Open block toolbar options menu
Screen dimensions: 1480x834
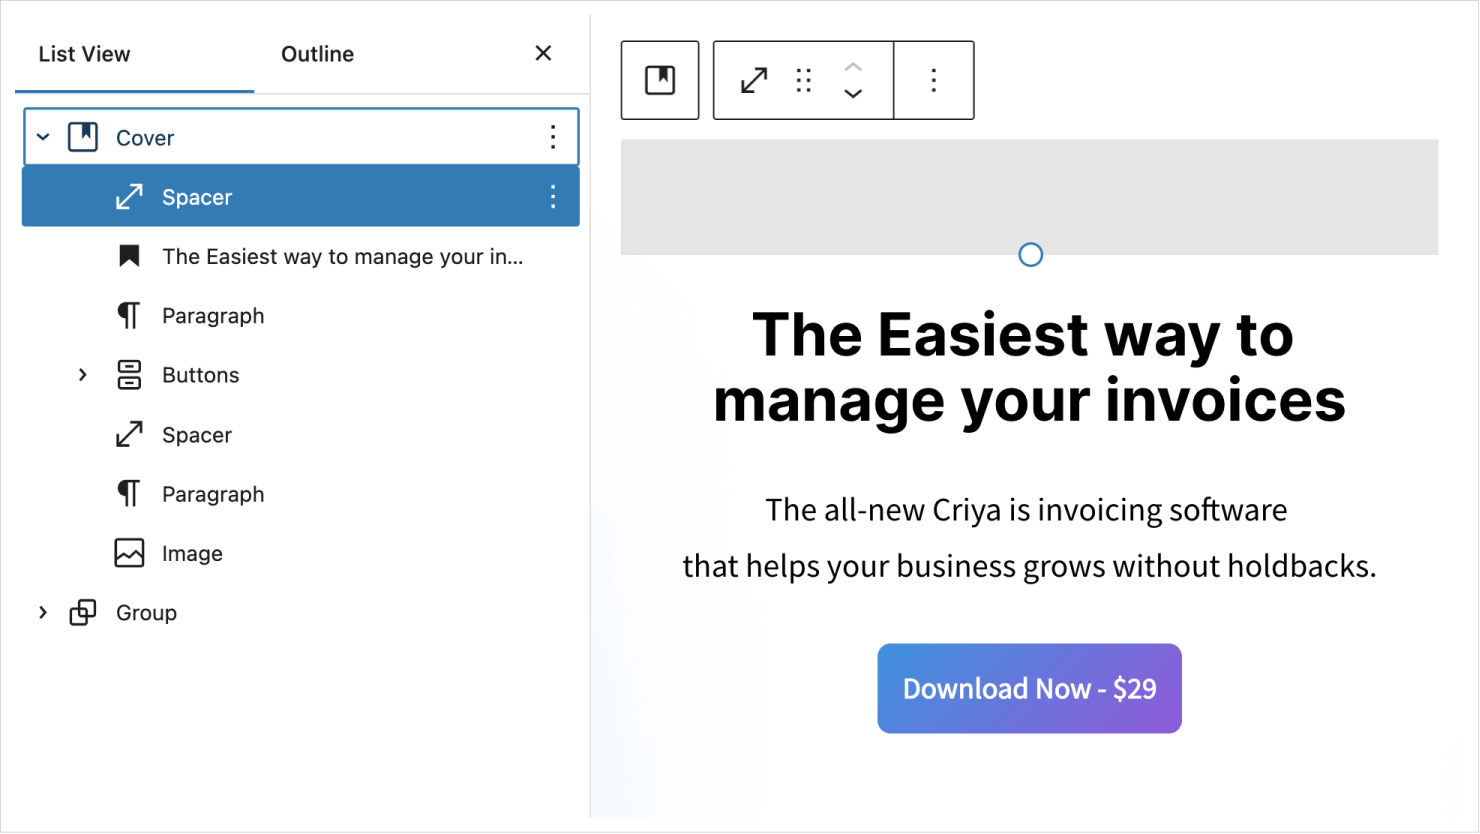[x=934, y=80]
